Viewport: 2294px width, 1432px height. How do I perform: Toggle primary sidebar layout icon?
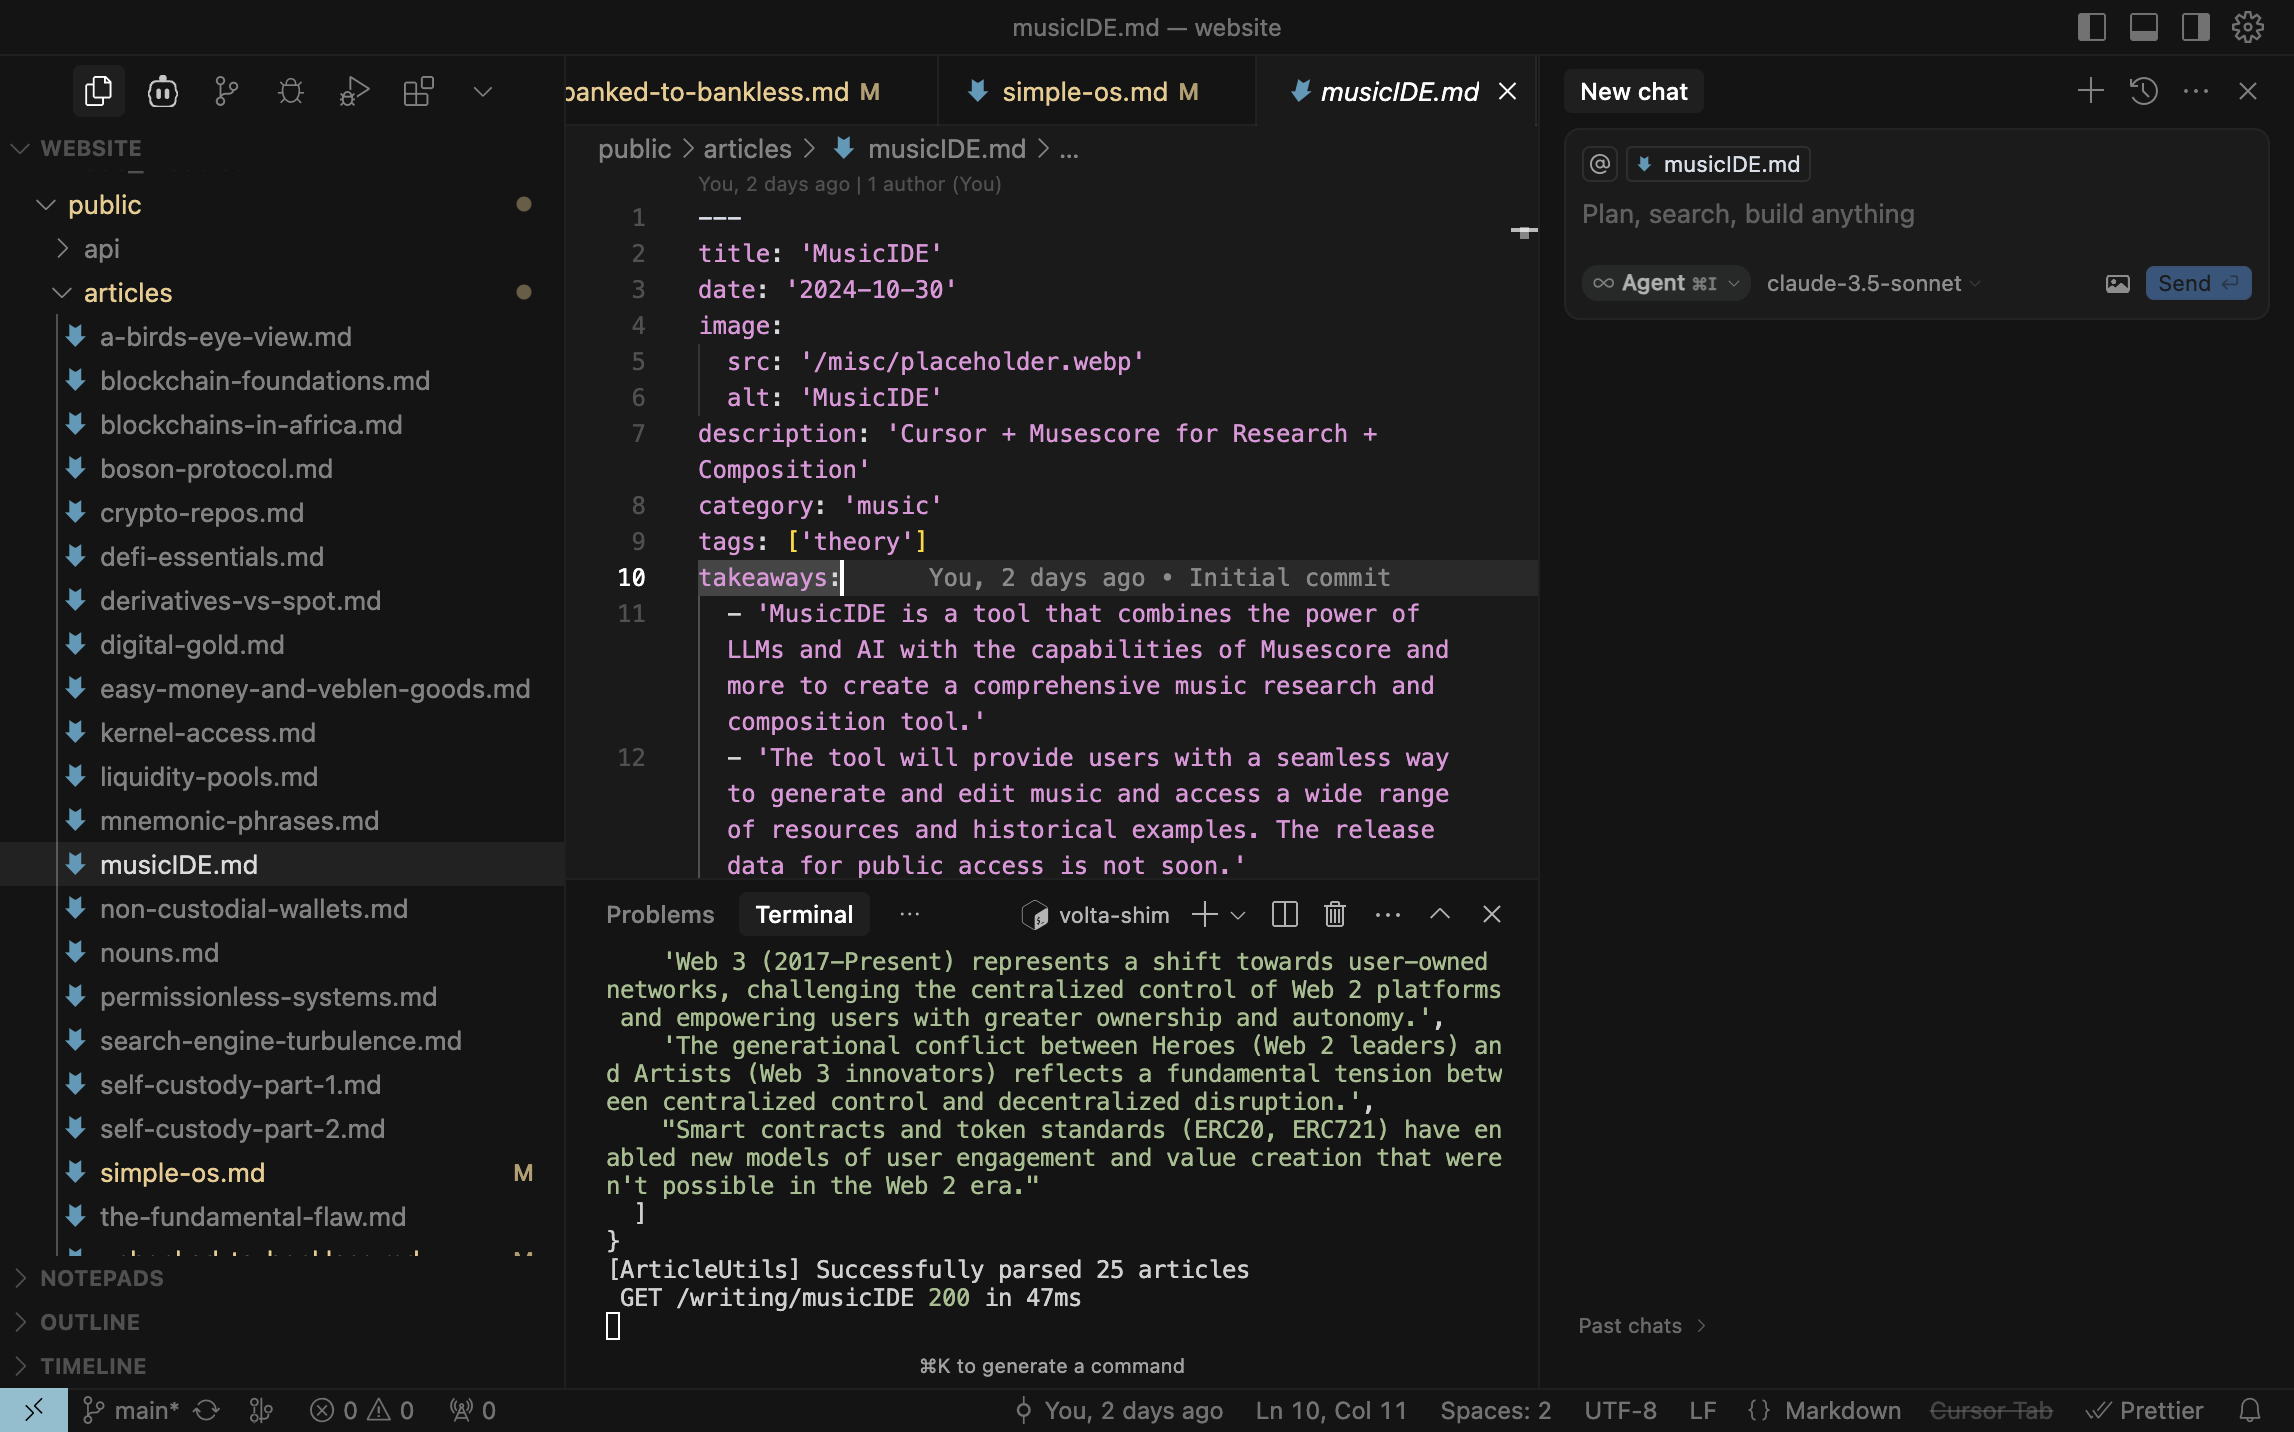click(2091, 27)
